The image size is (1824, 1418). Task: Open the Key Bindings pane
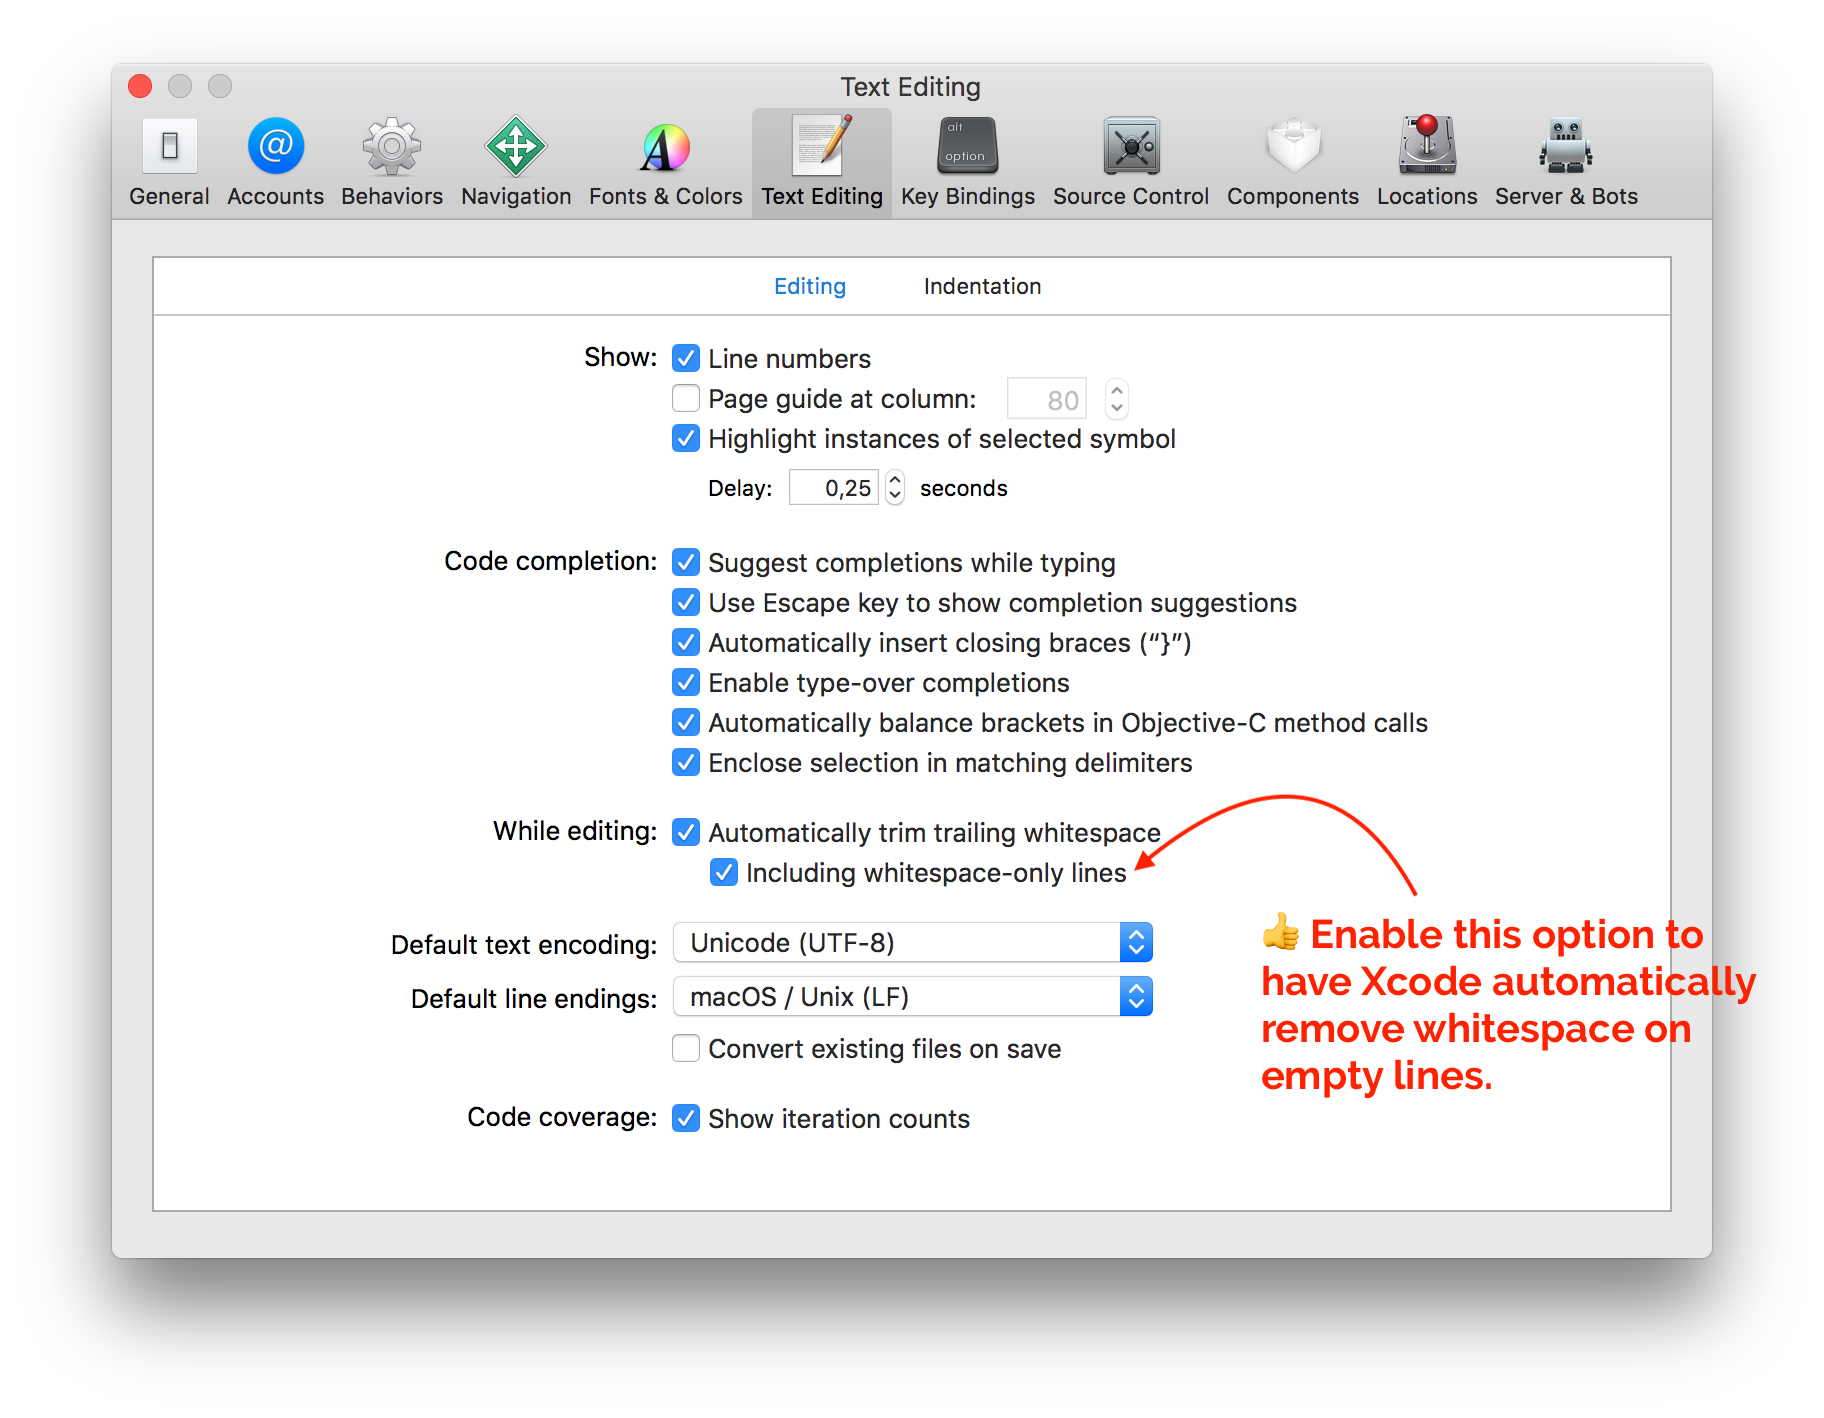point(967,163)
